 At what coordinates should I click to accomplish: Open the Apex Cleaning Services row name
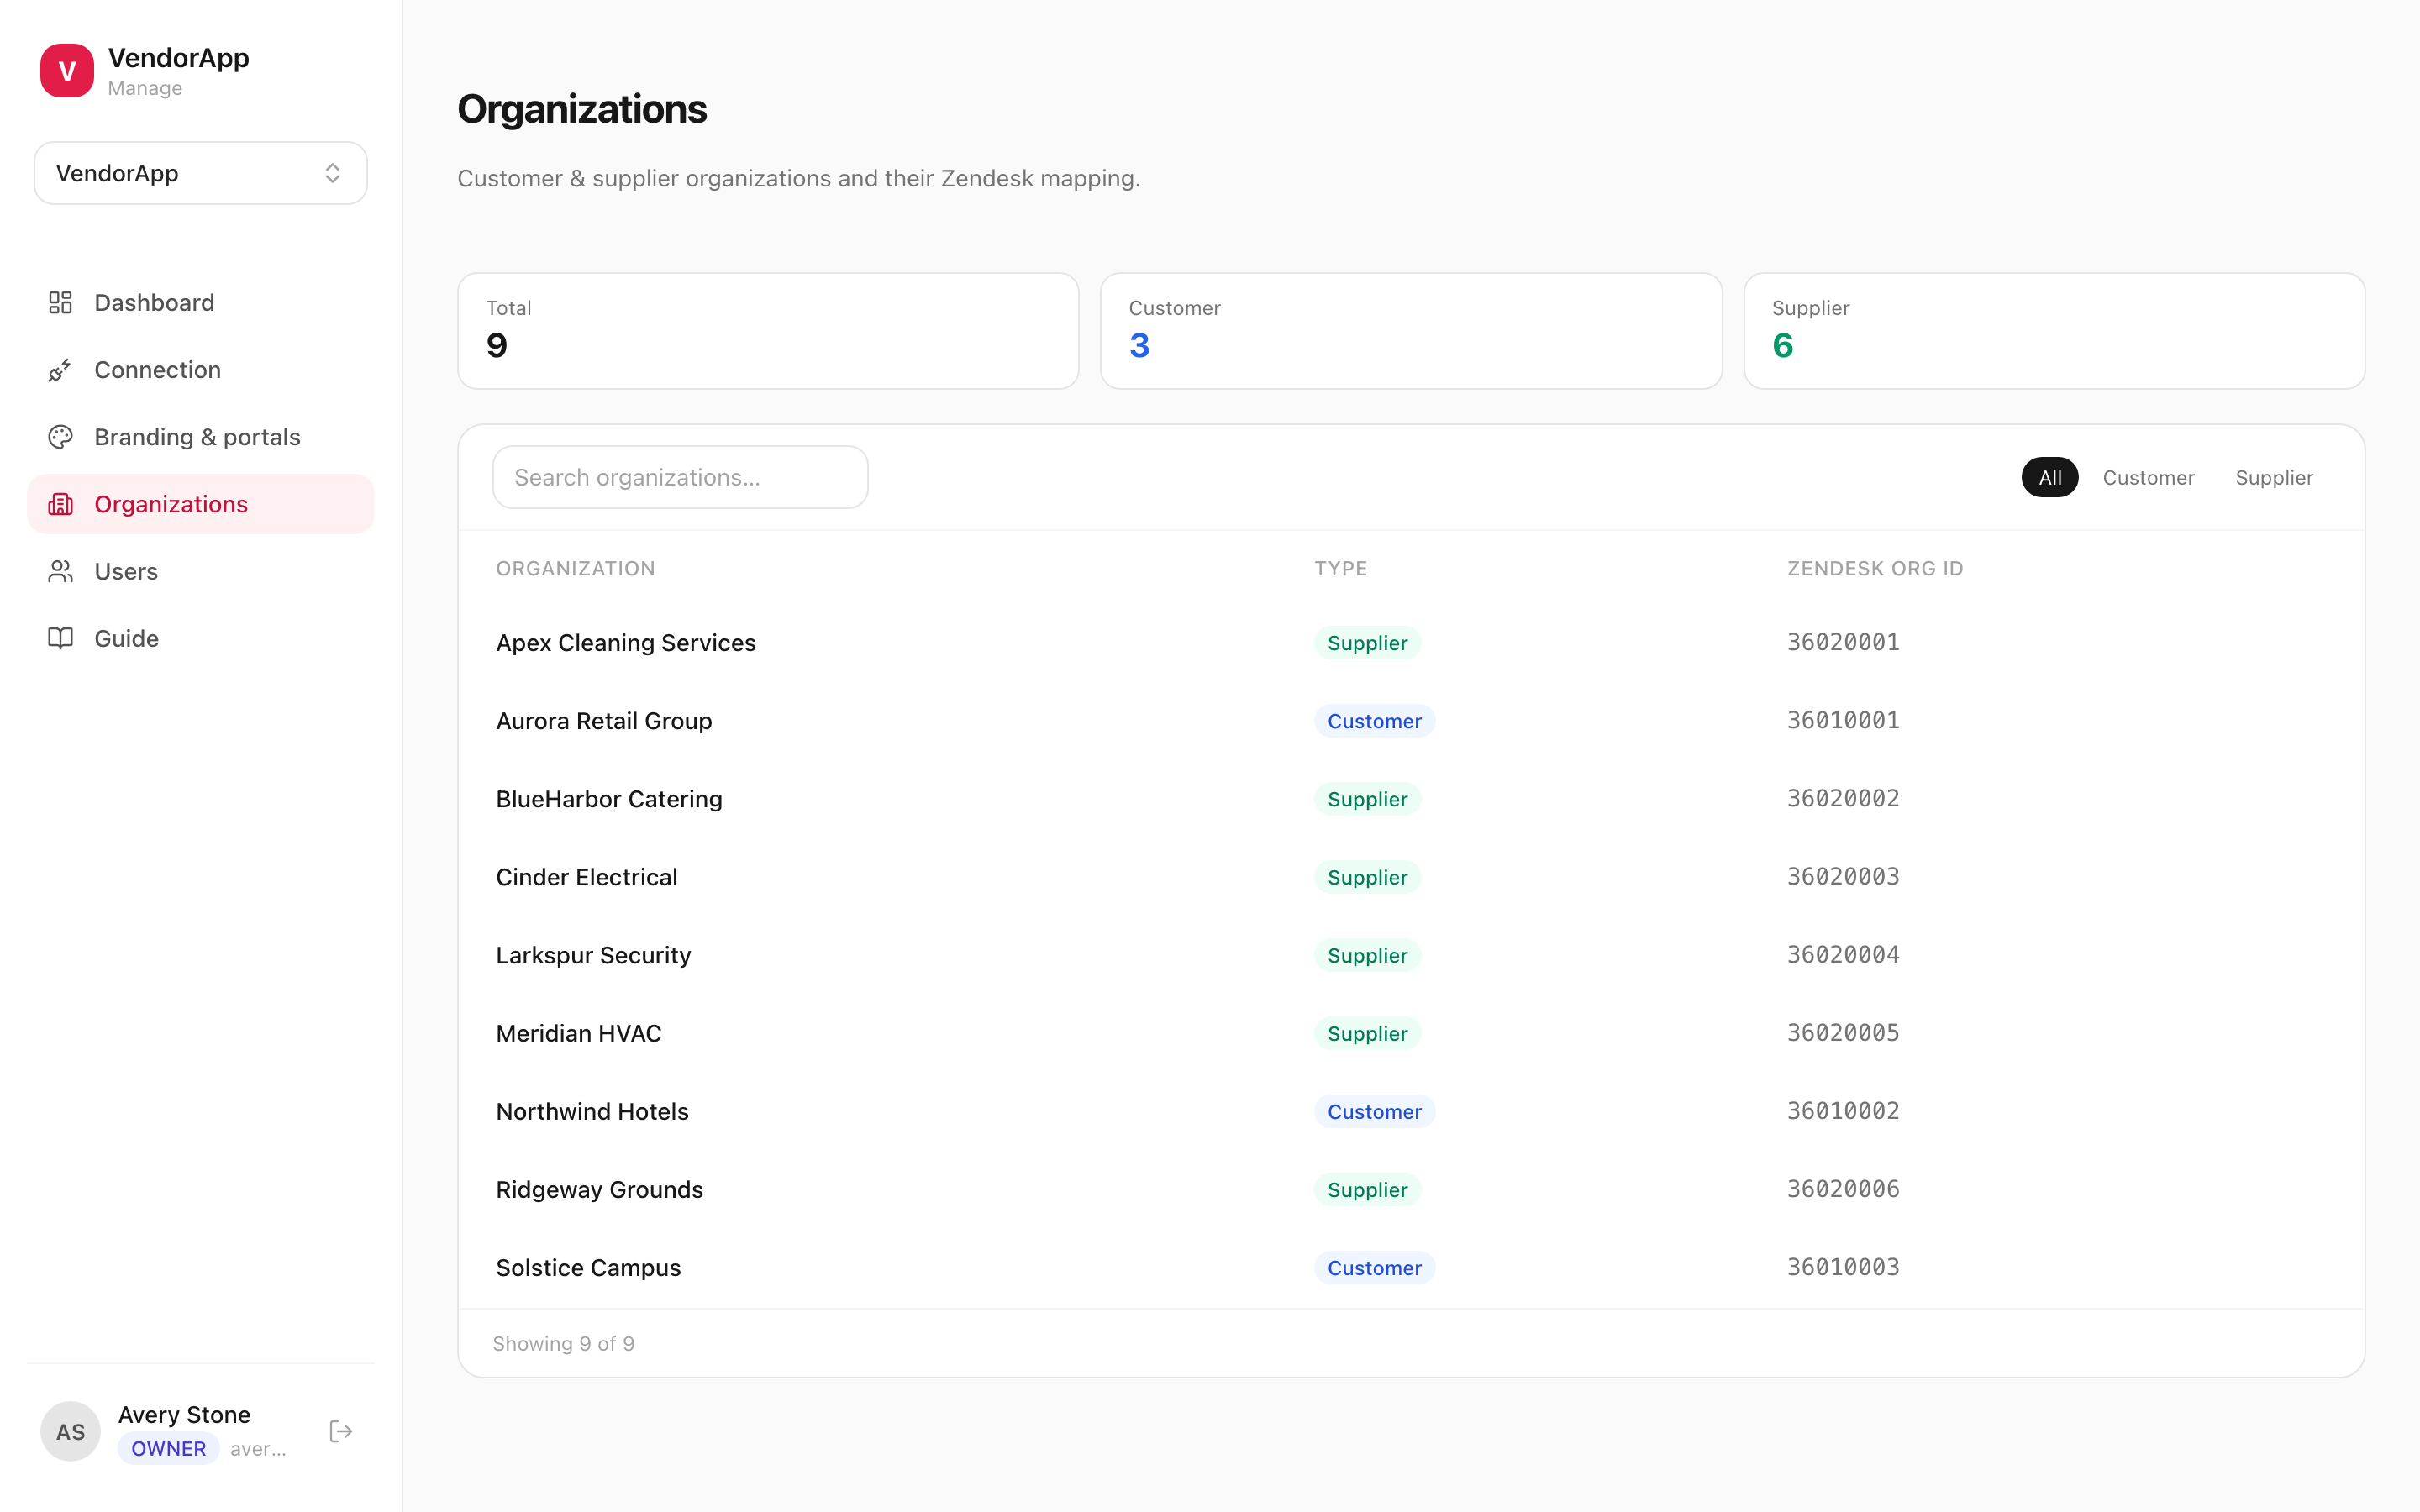tap(626, 642)
